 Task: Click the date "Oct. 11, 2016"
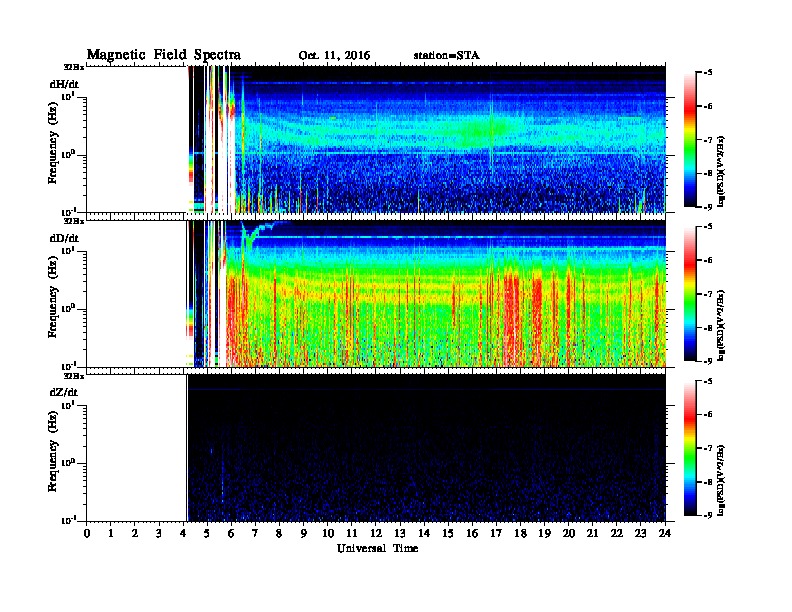pyautogui.click(x=334, y=56)
